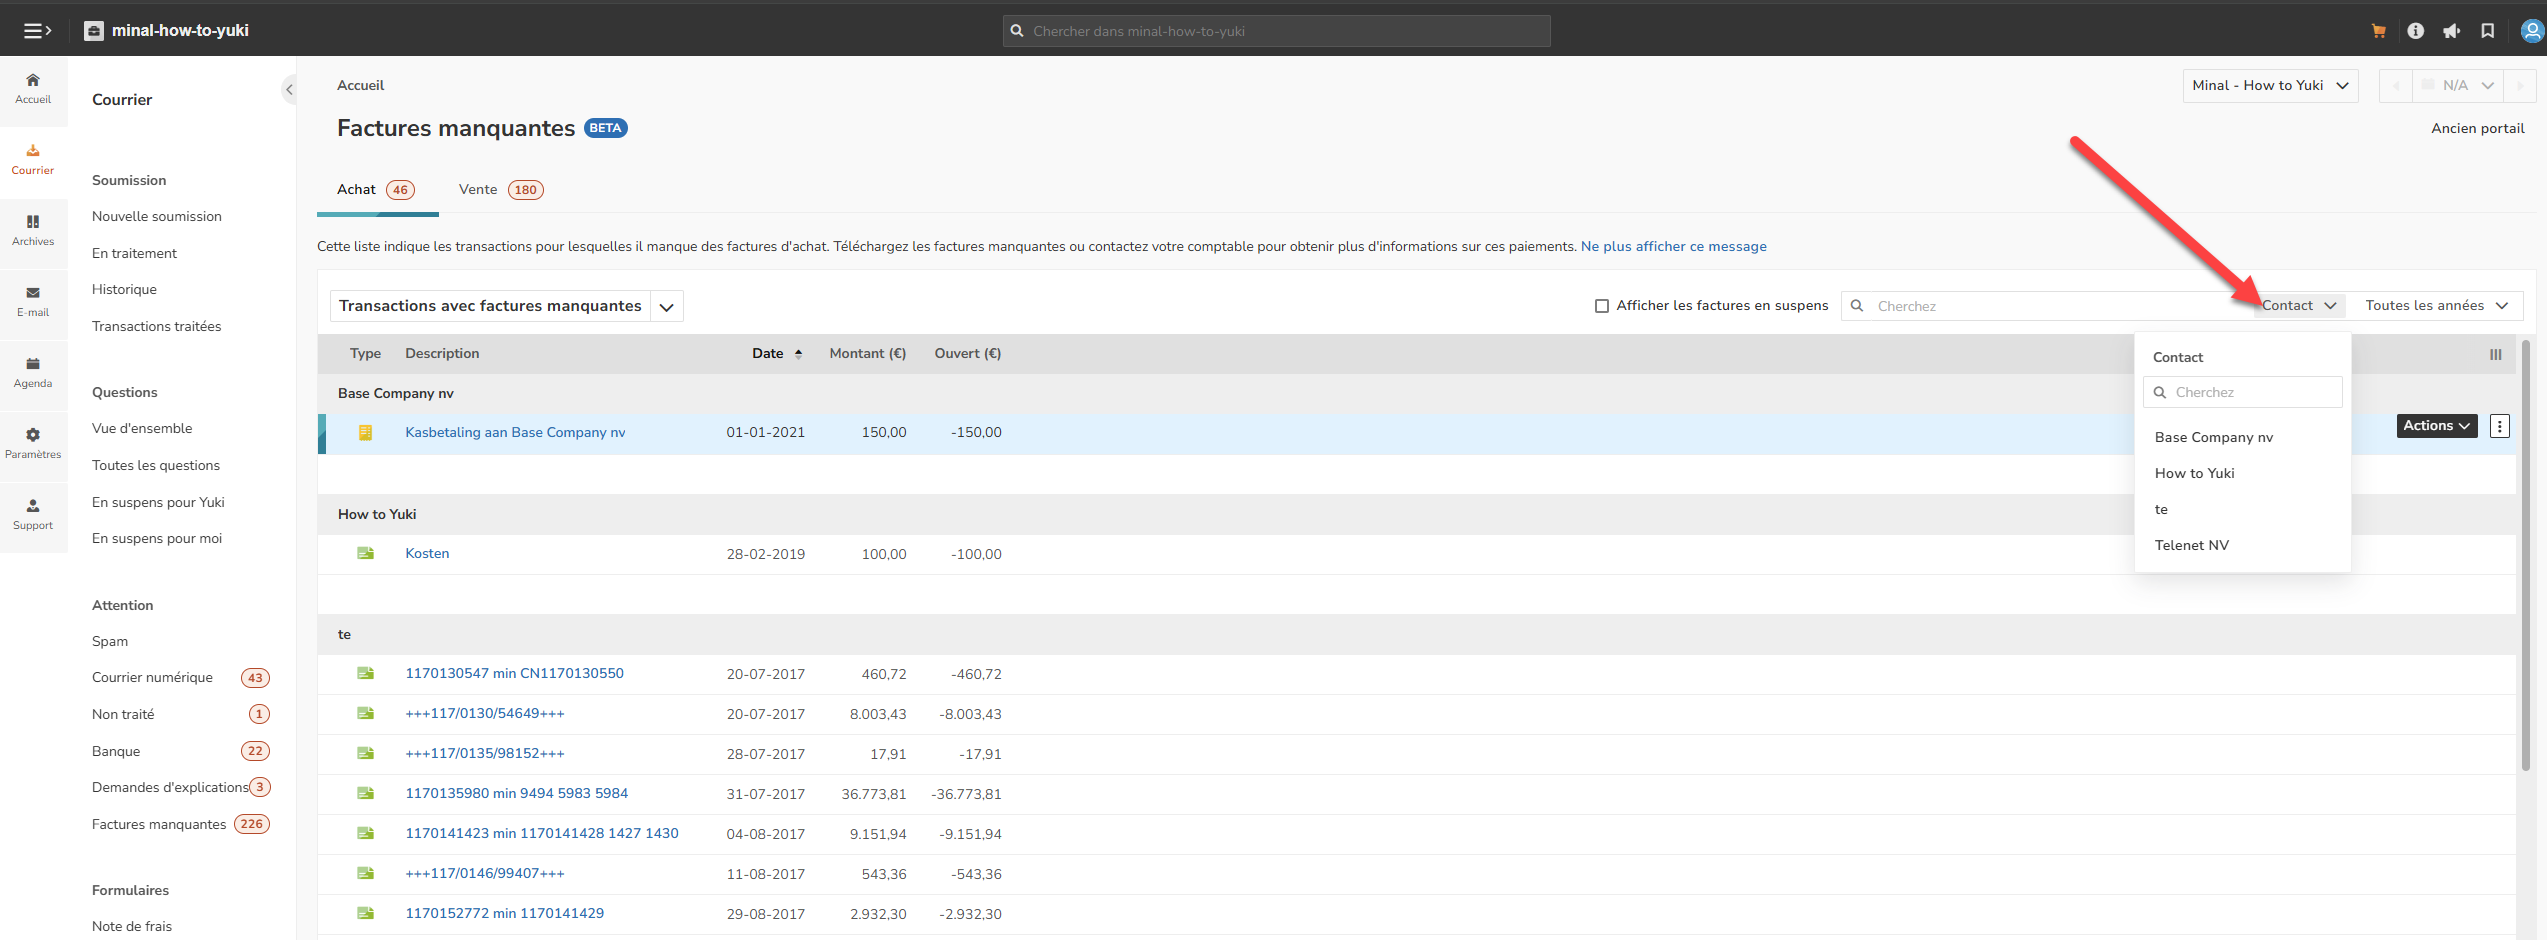
Task: Click the type icon of the Kasbetaling row
Action: tap(366, 433)
